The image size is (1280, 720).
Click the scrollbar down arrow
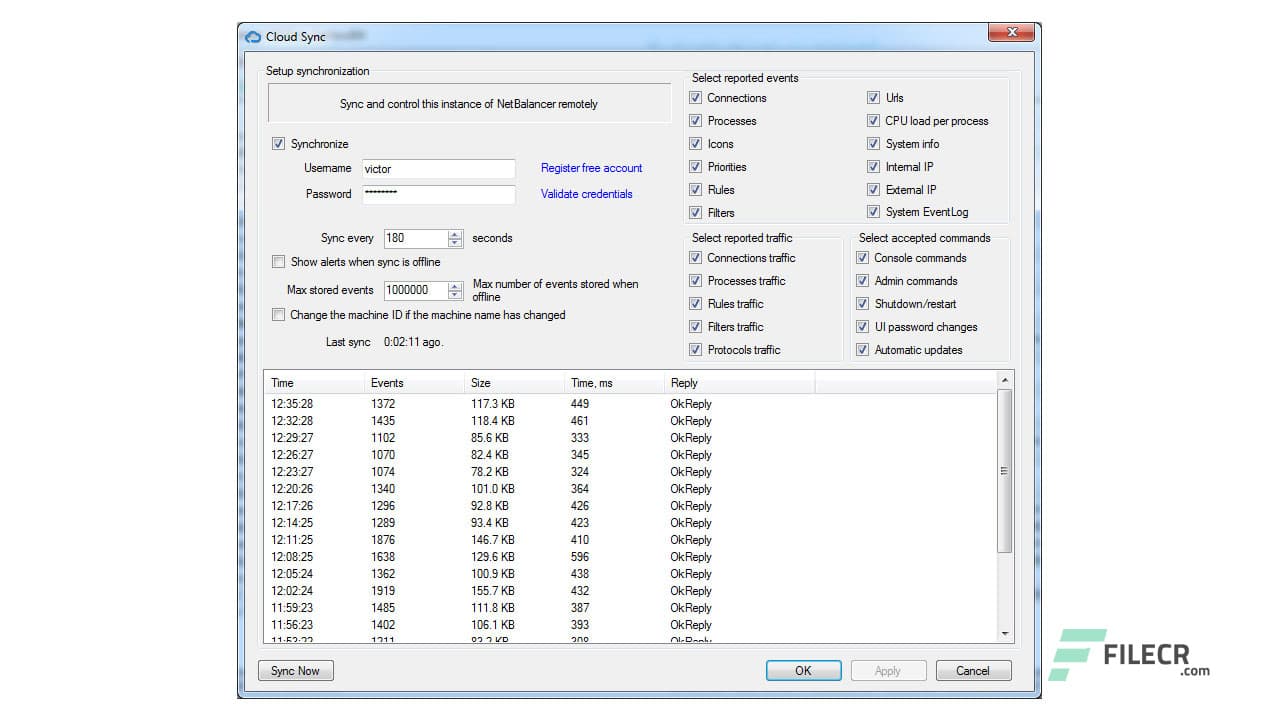pos(1004,633)
